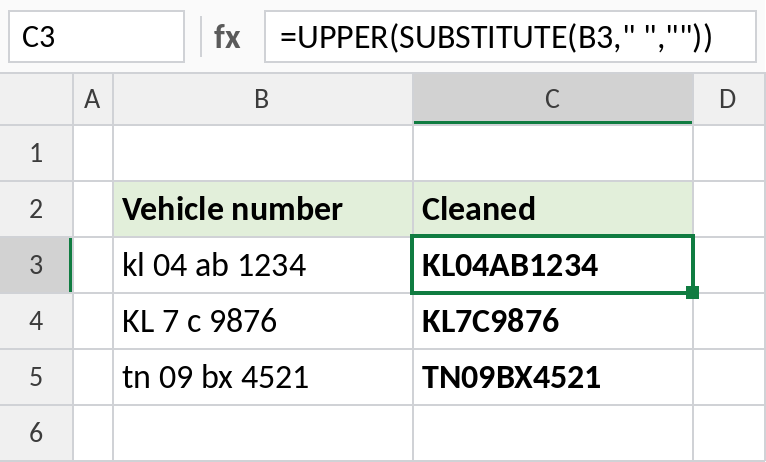The height and width of the screenshot is (462, 766).
Task: Select row 4 header
Action: point(36,321)
